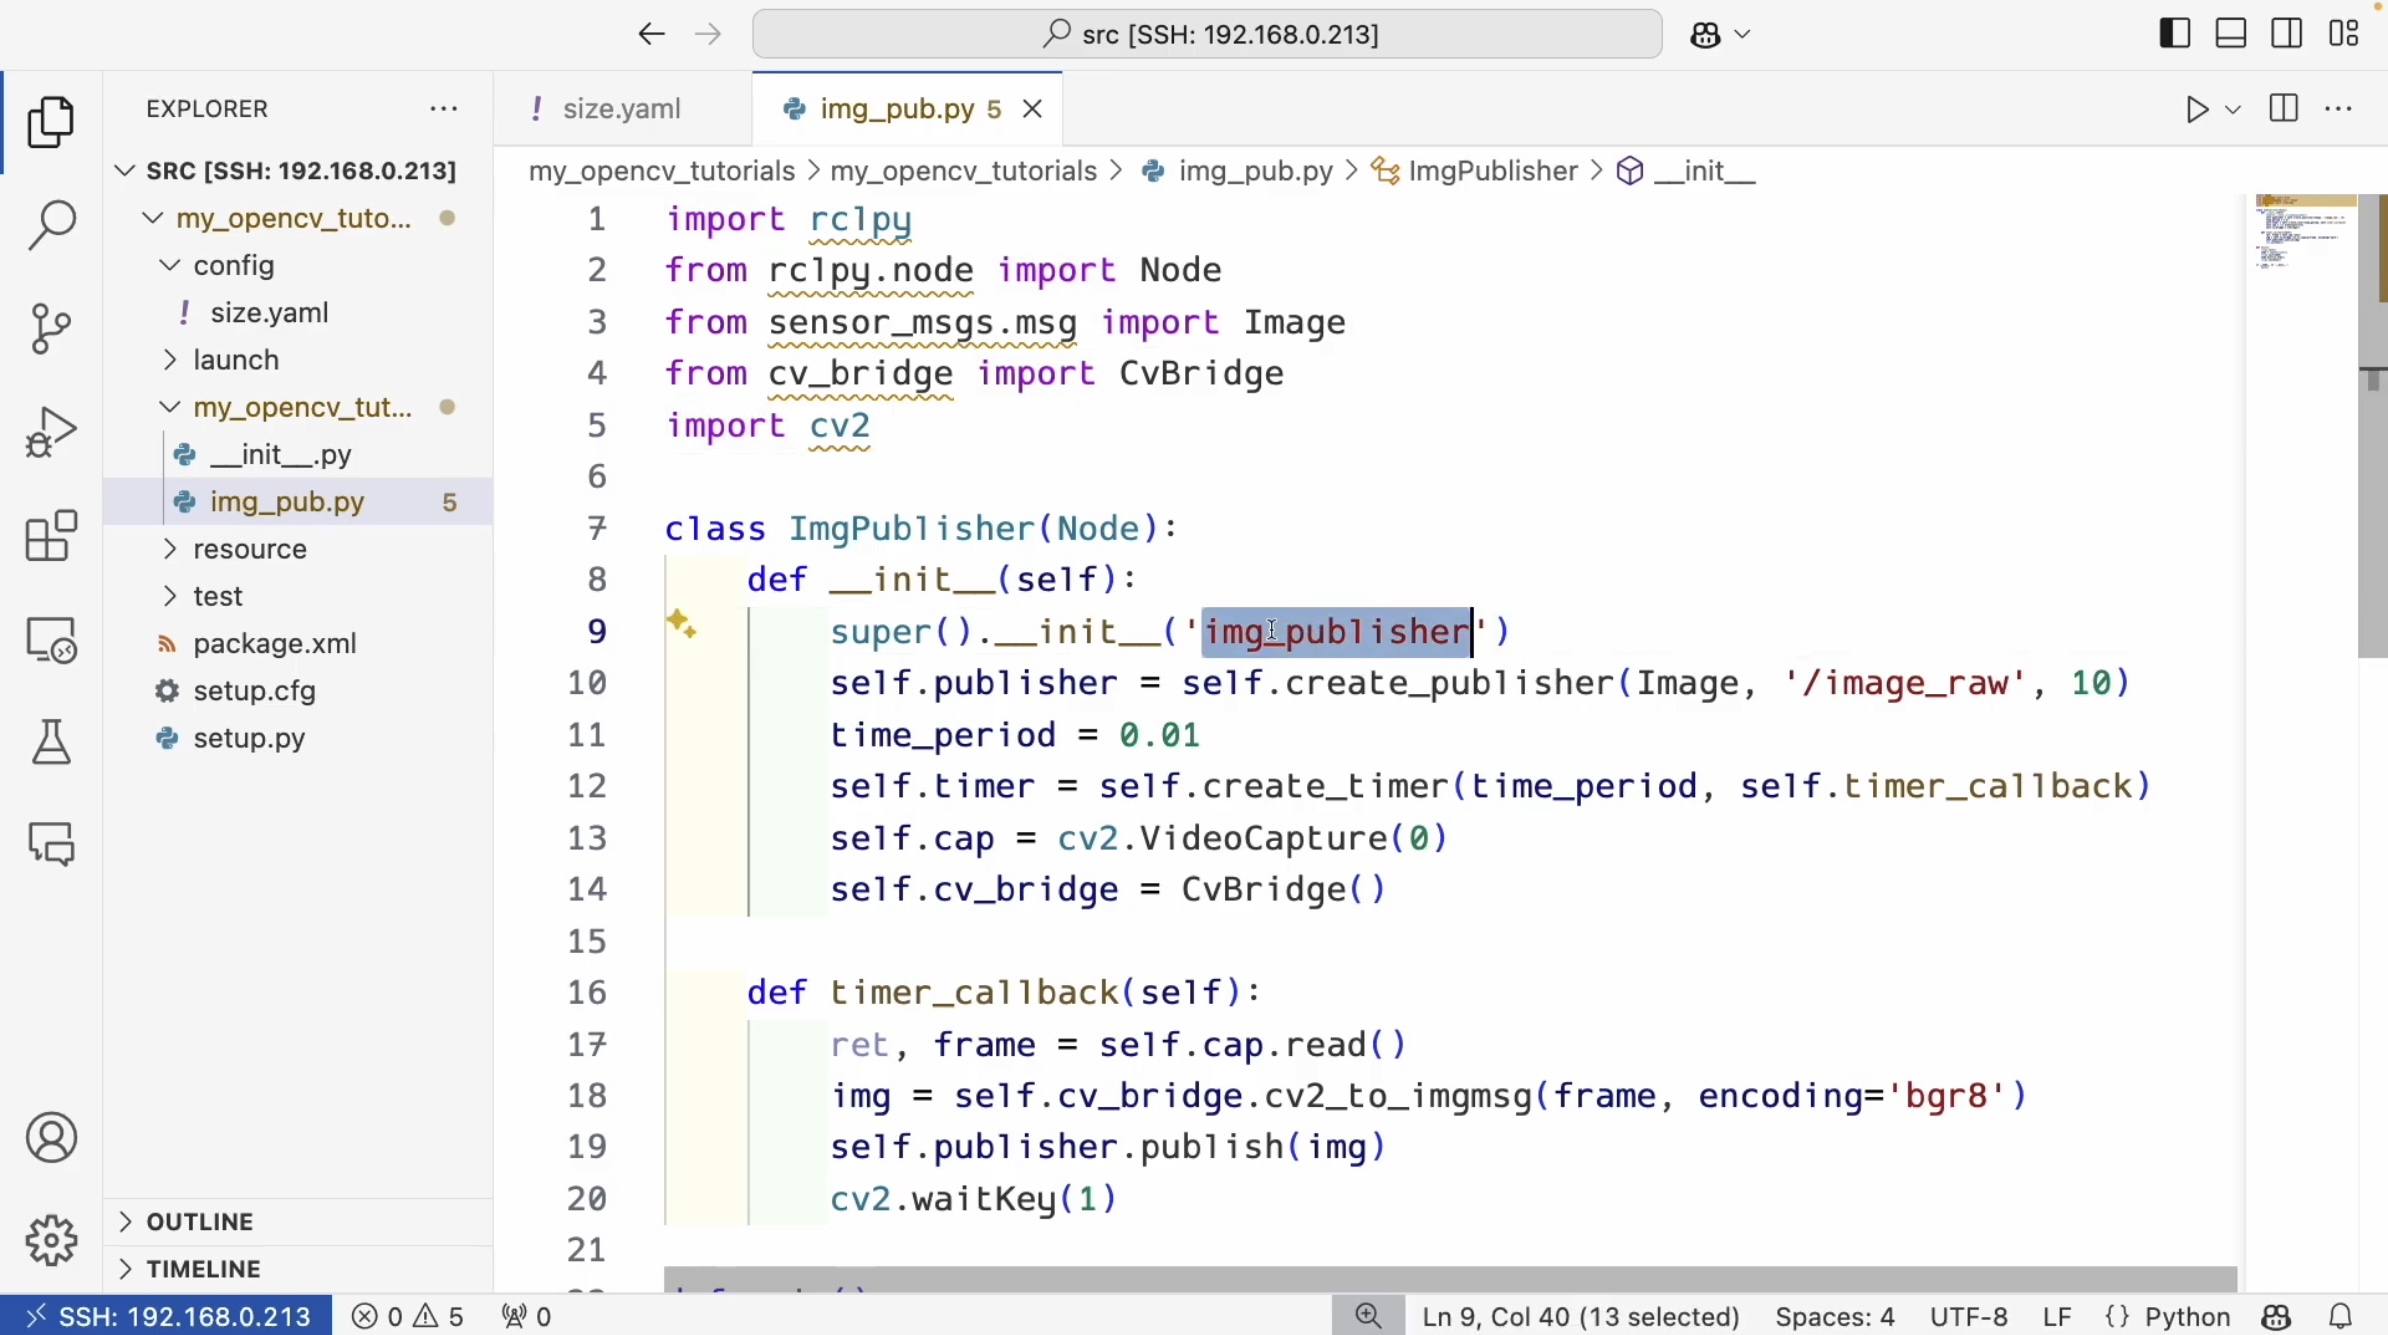Open the Remote Explorer view
The image size is (2388, 1335).
coord(51,640)
